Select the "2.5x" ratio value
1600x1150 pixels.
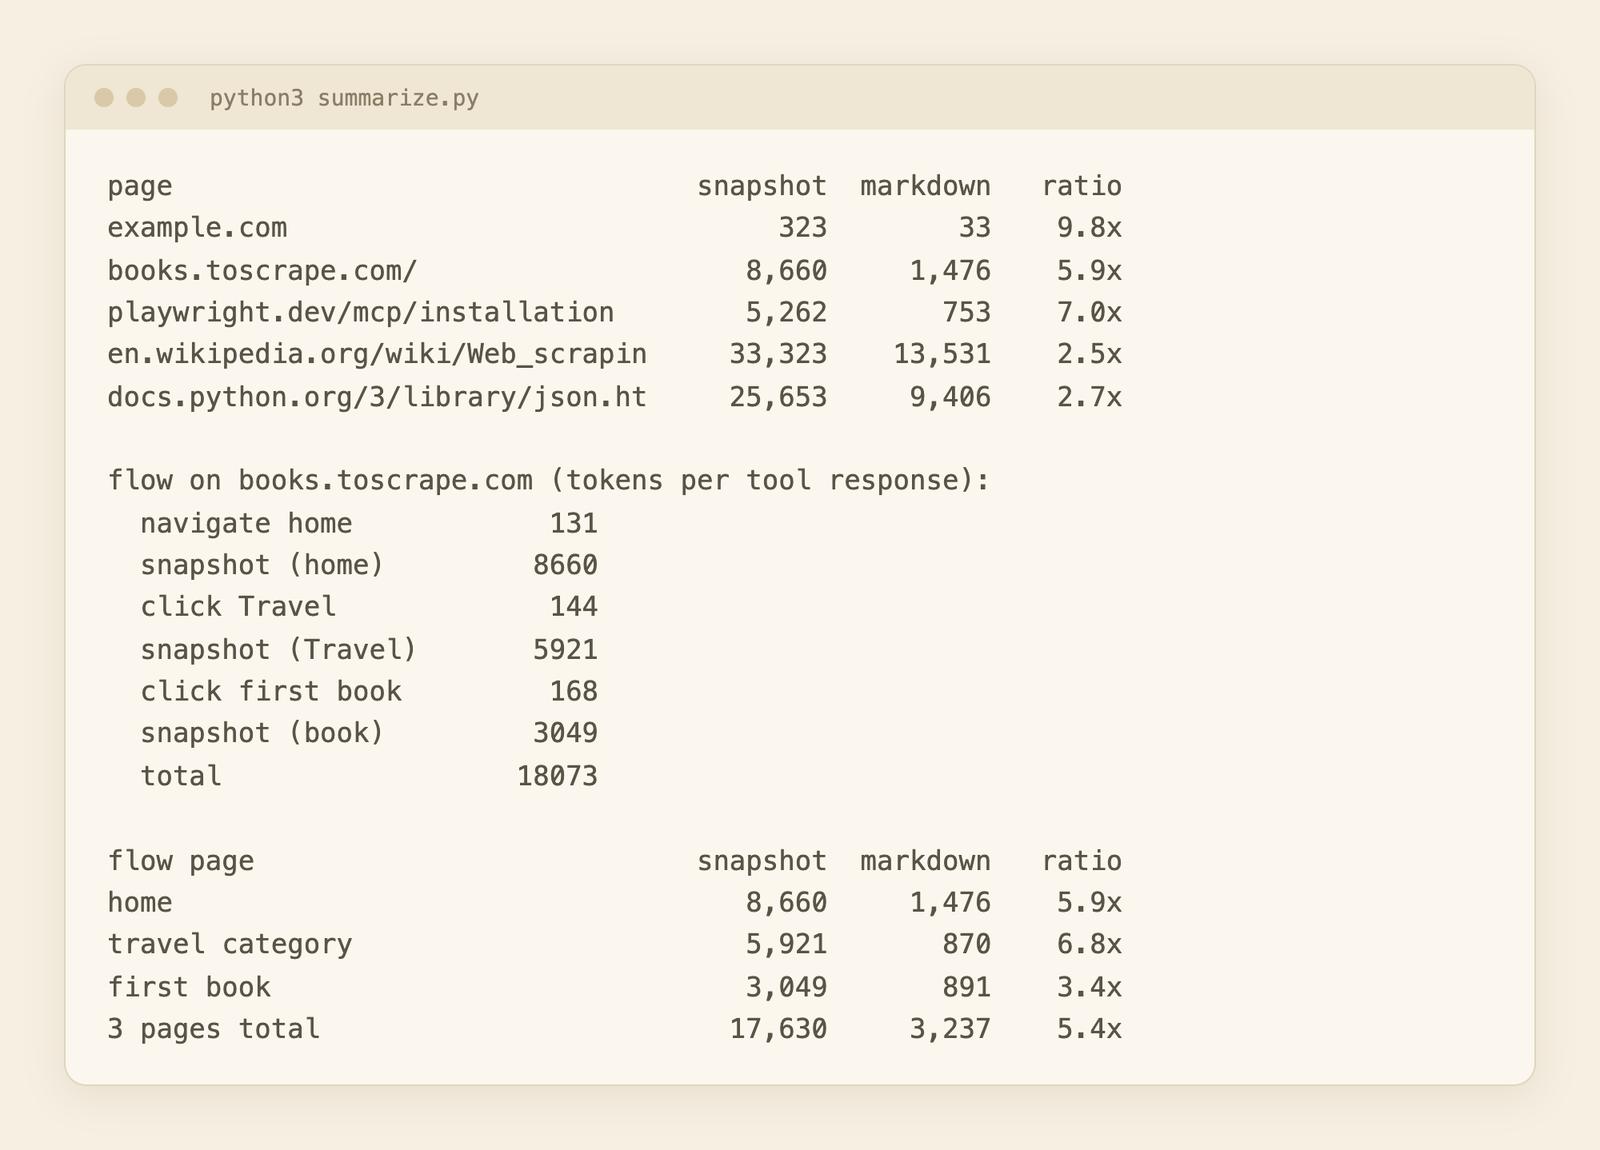click(x=1089, y=355)
